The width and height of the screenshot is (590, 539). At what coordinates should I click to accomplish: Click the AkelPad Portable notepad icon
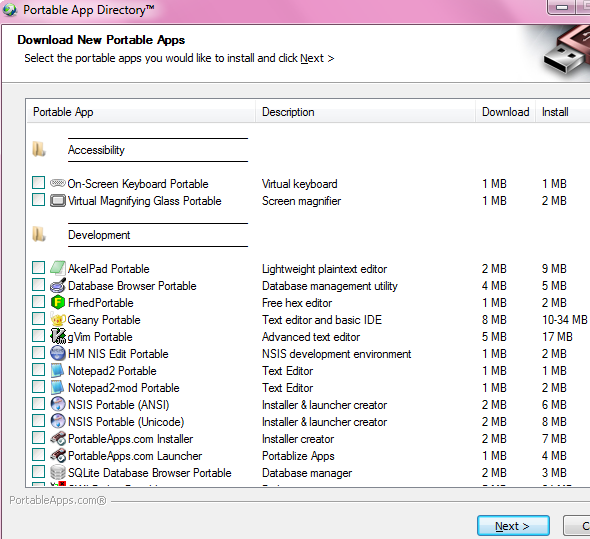[58, 268]
